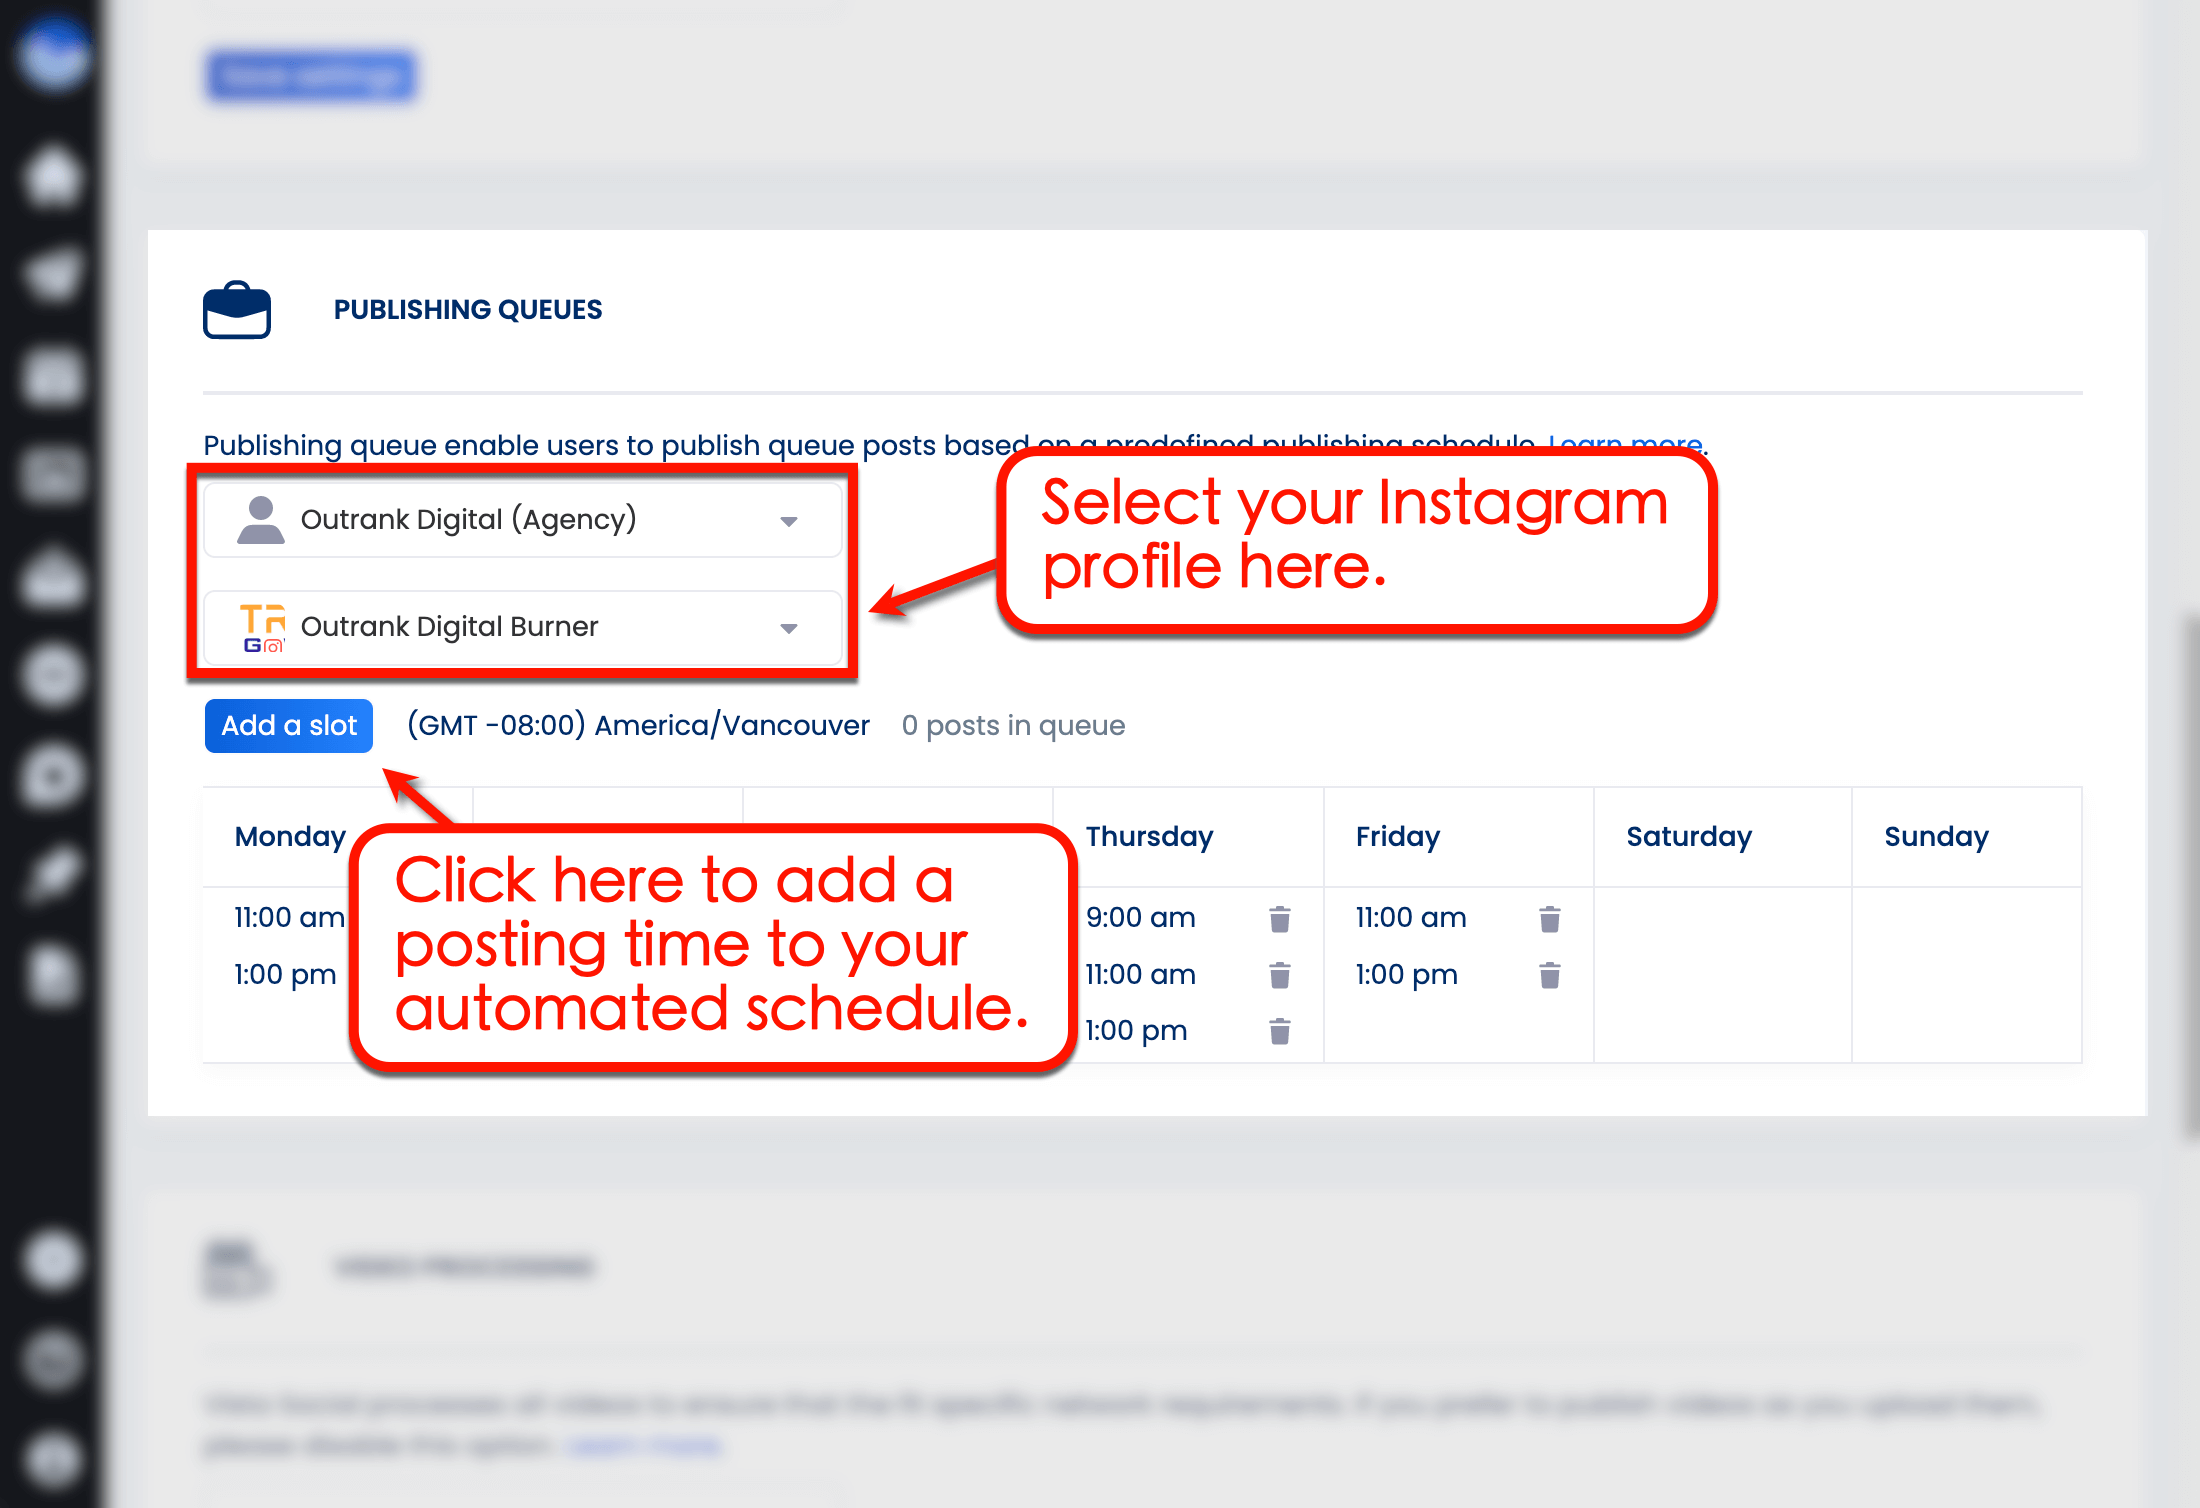This screenshot has height=1508, width=2200.
Task: Click the Add a slot button
Action: (288, 725)
